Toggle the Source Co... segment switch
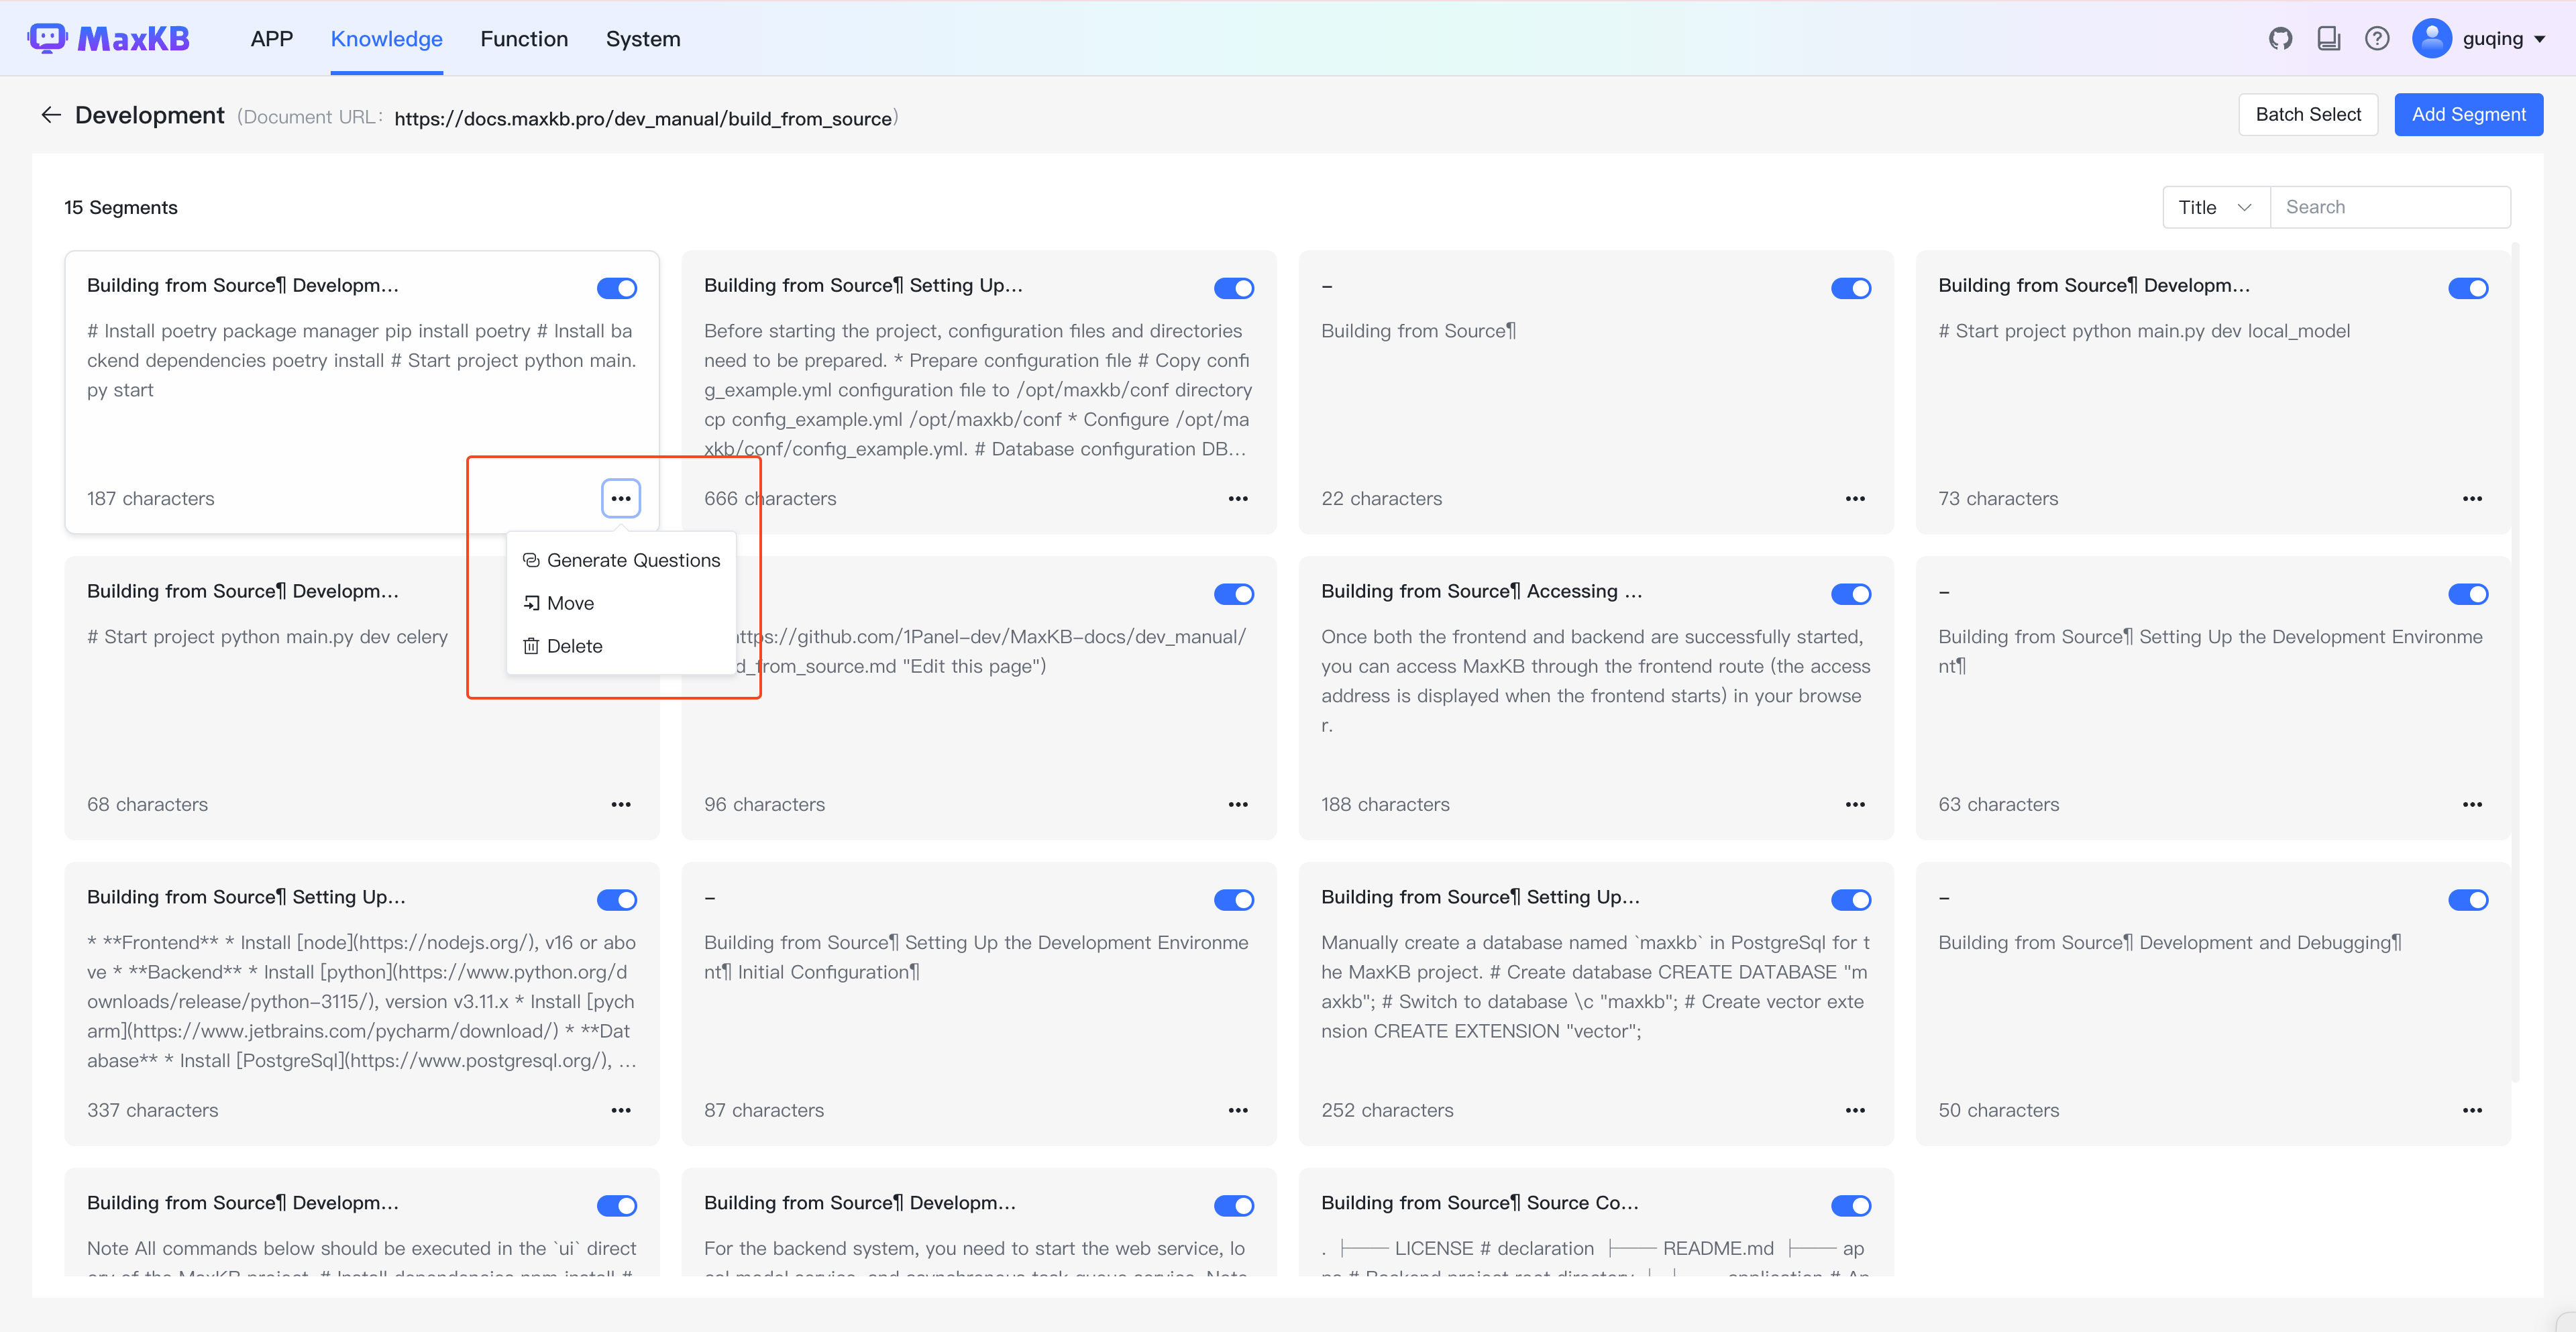The width and height of the screenshot is (2576, 1332). click(x=1851, y=1206)
